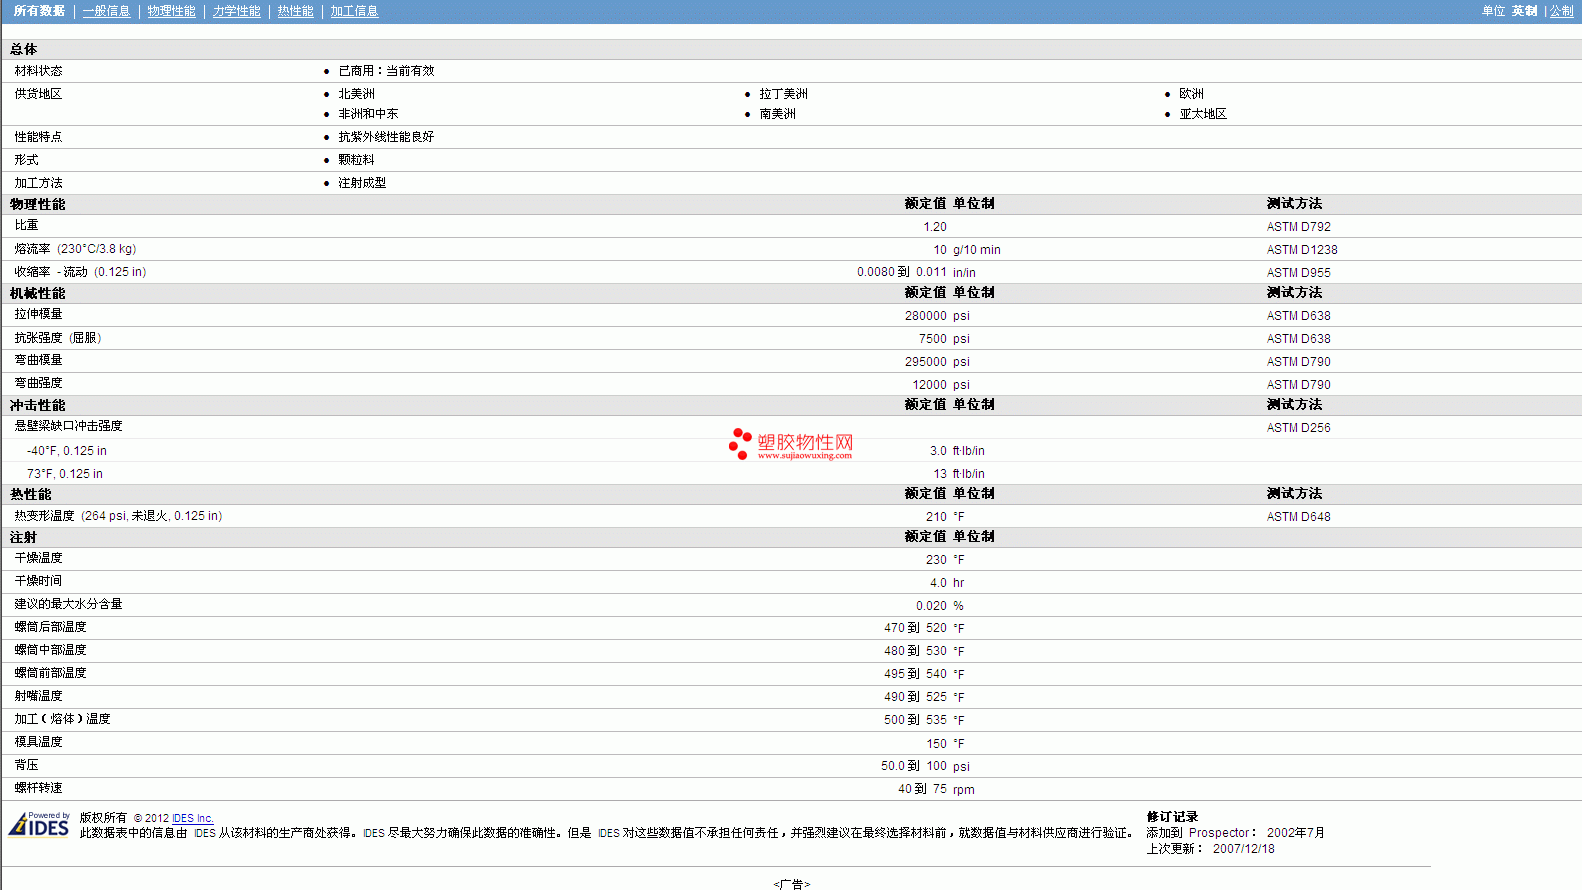The image size is (1582, 890).
Task: Click the 非洲和中东 region entry
Action: tap(368, 114)
